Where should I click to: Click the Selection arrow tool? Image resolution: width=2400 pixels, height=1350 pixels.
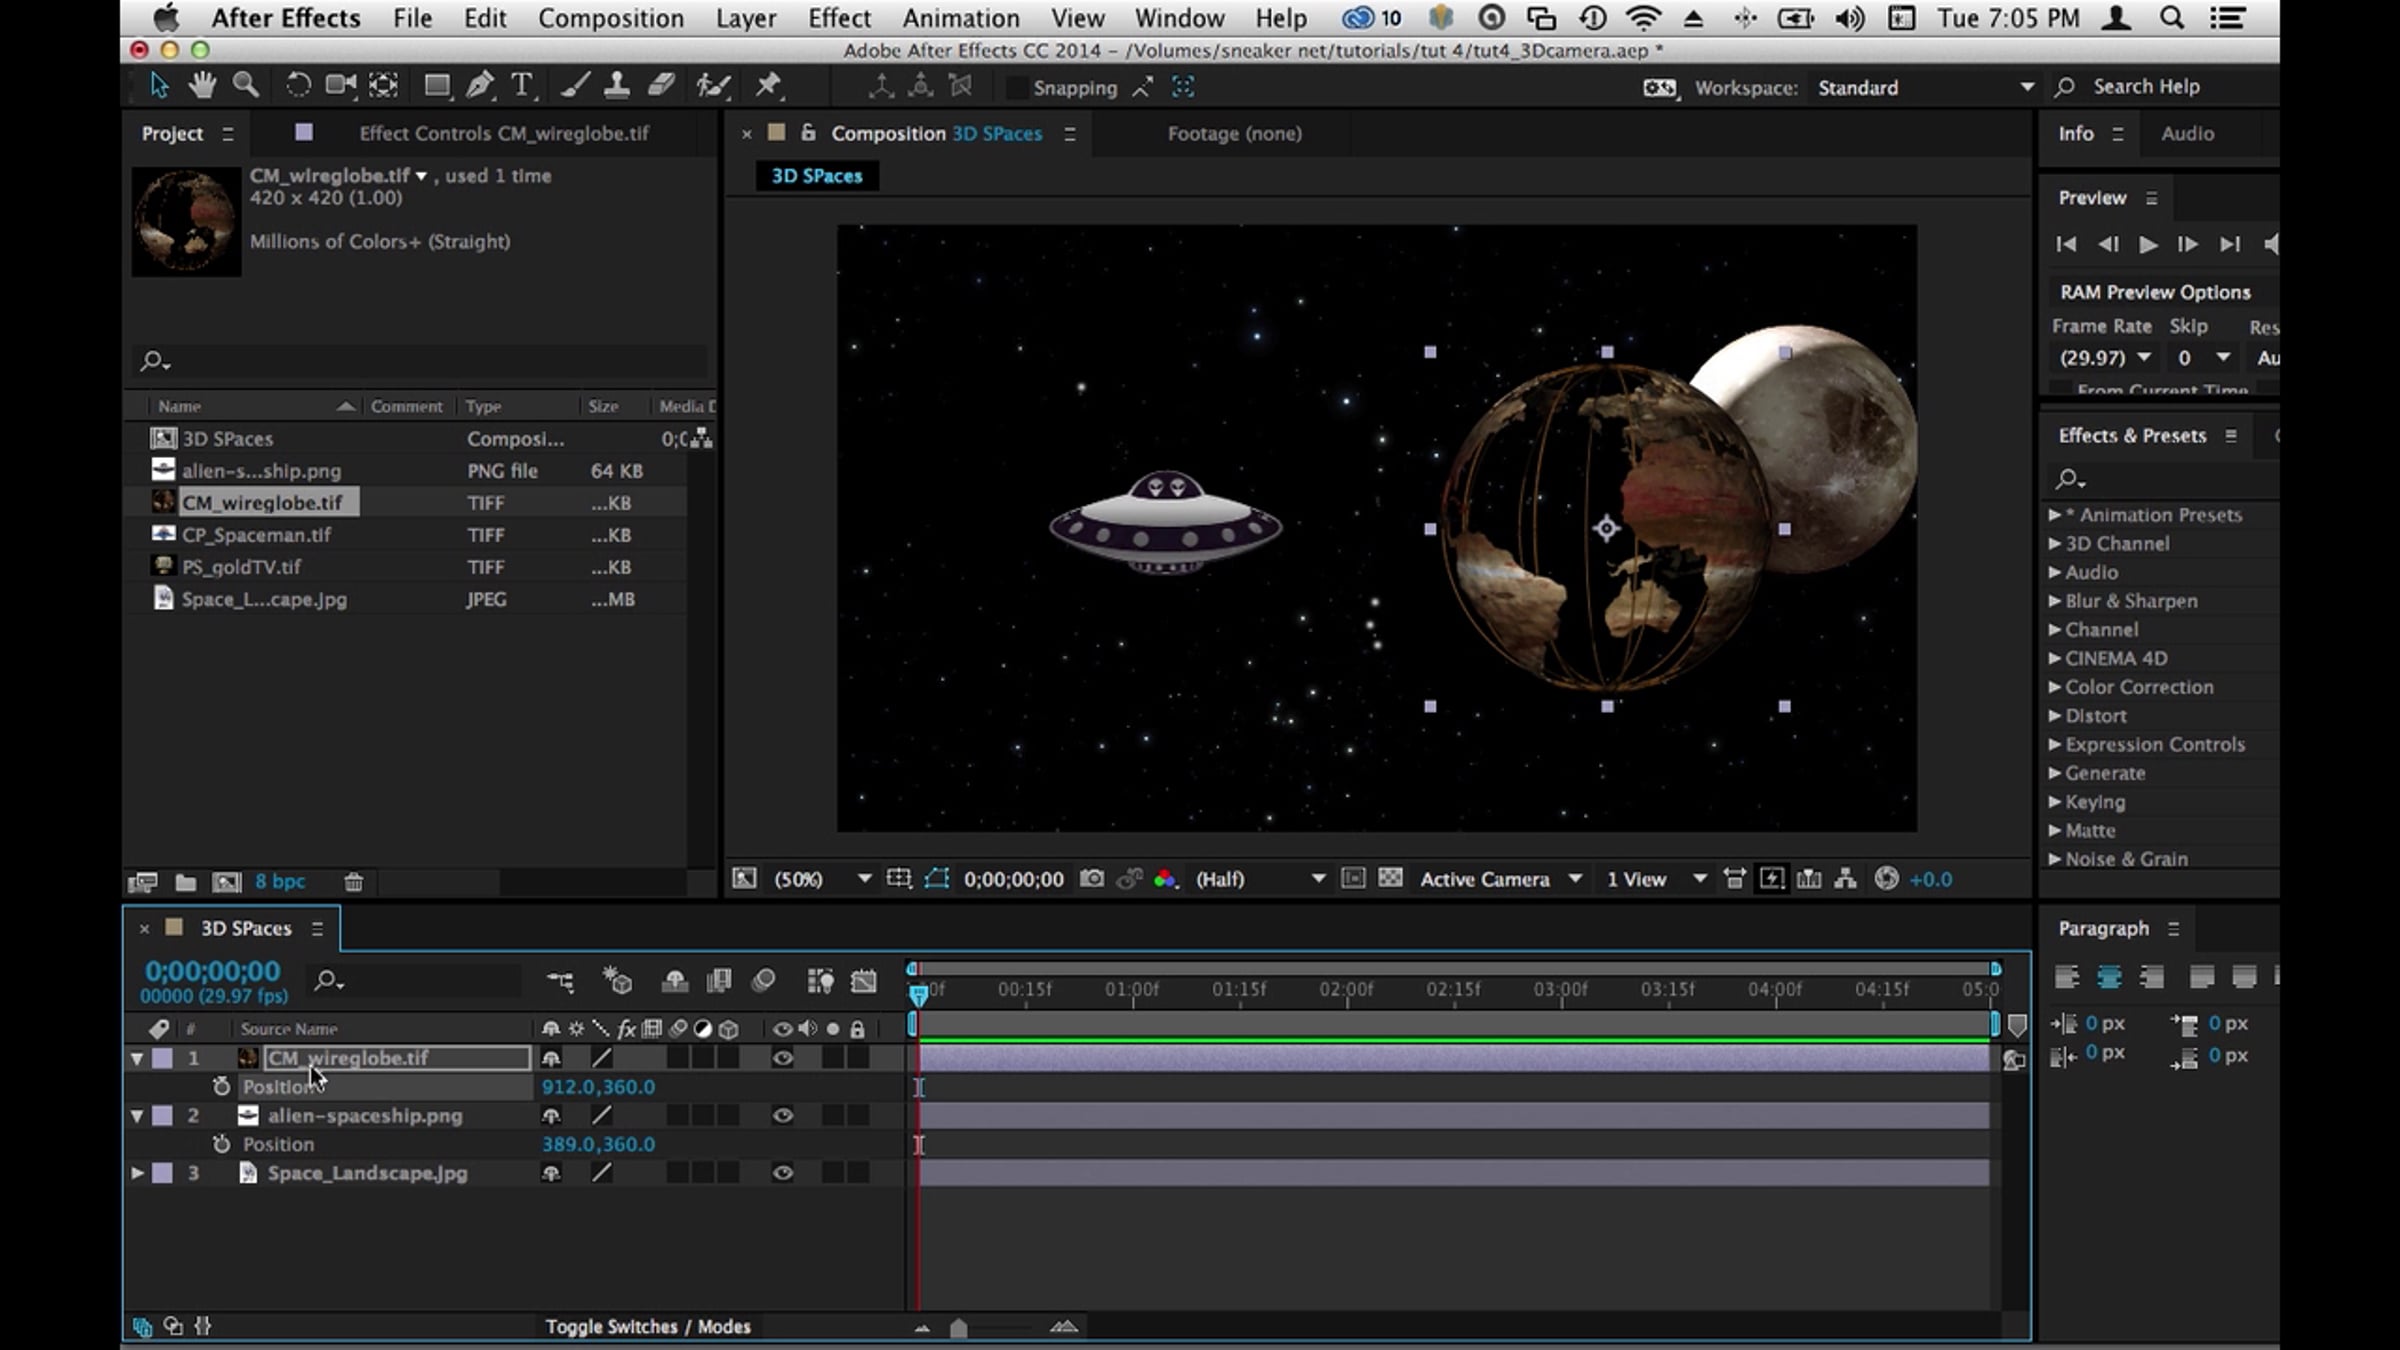tap(159, 86)
